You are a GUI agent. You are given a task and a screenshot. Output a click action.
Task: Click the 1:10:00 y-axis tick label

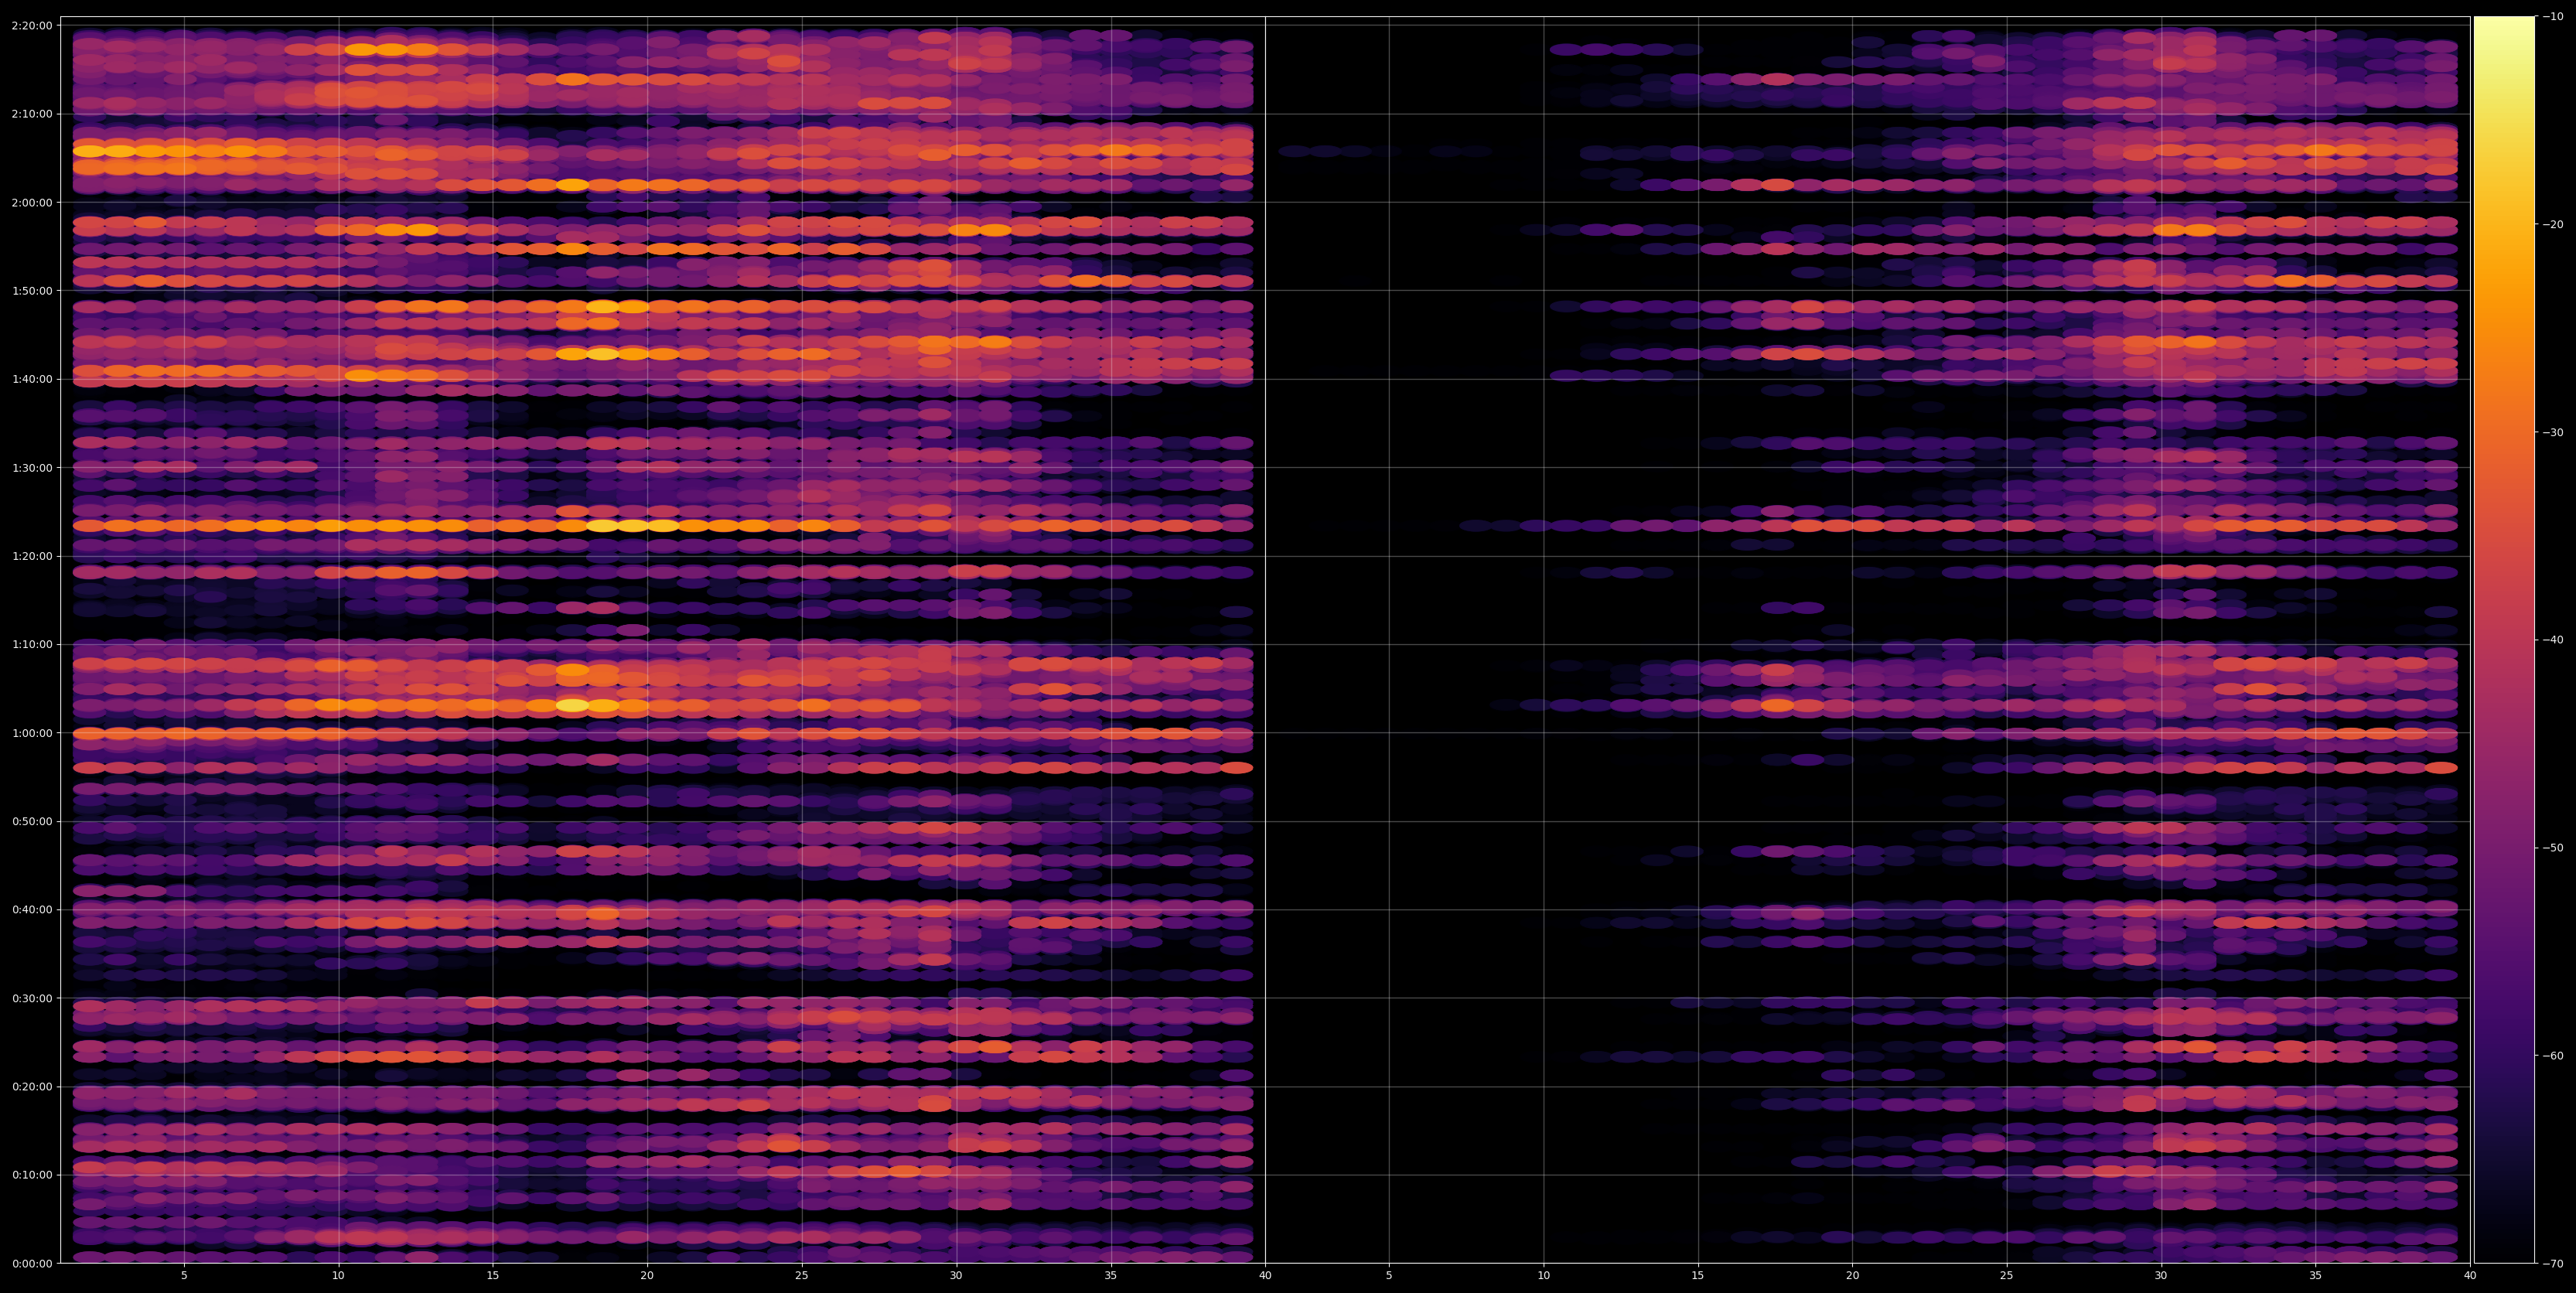point(31,644)
